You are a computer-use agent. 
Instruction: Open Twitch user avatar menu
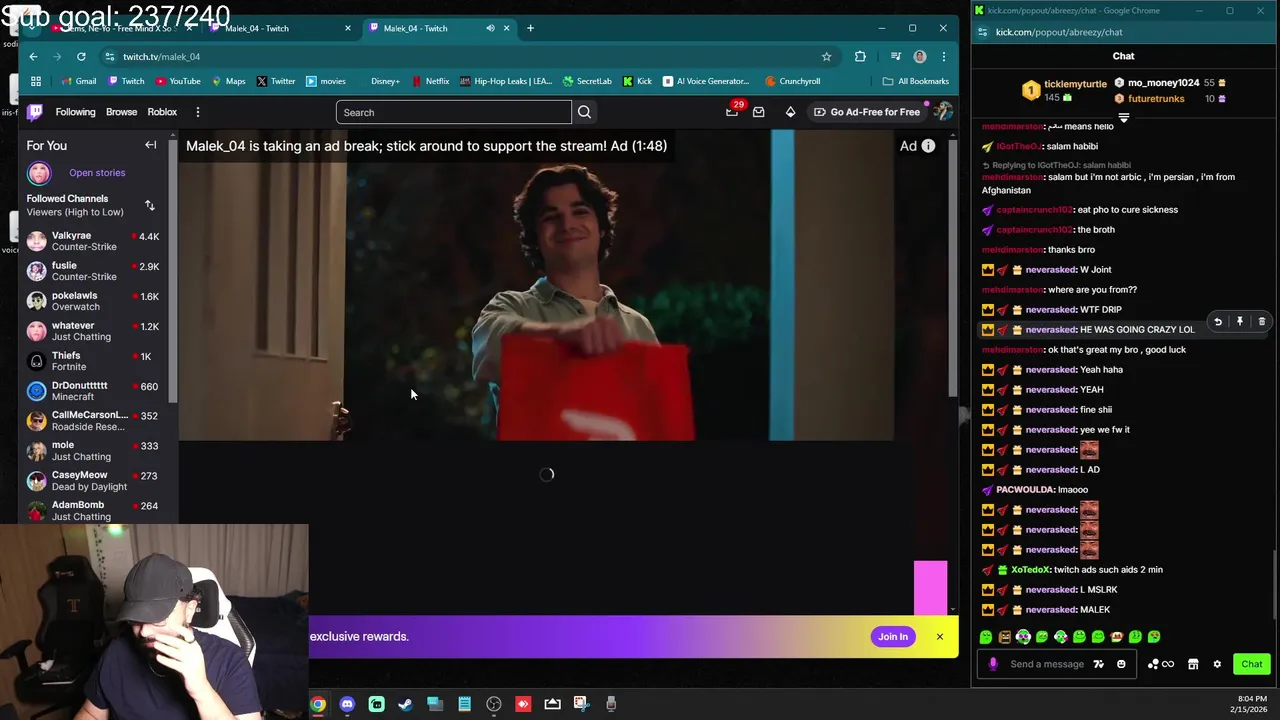click(x=943, y=112)
